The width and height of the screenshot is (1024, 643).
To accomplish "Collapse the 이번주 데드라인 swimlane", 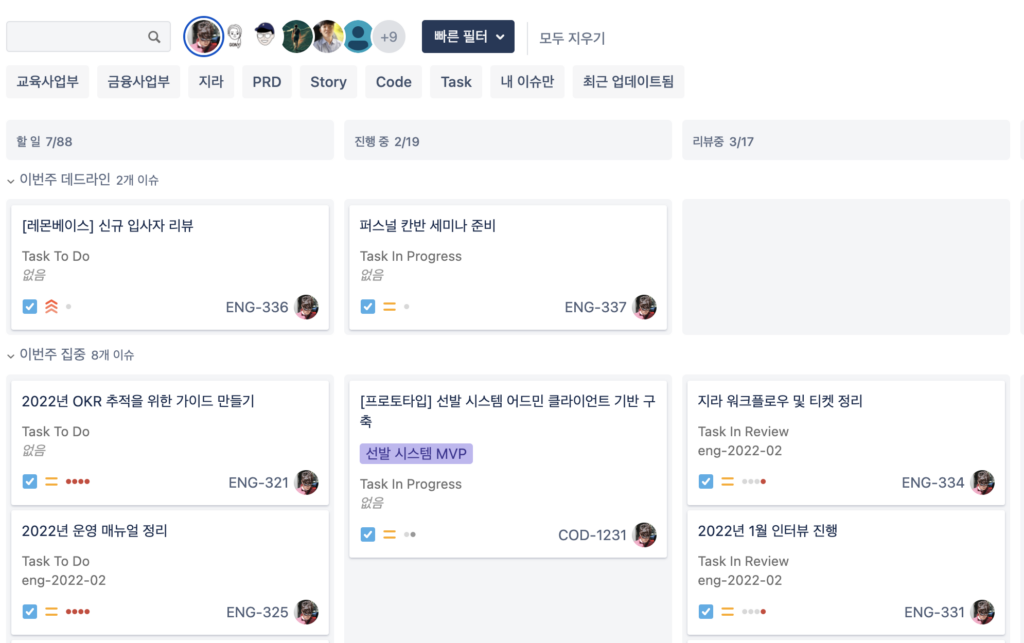I will pyautogui.click(x=11, y=180).
